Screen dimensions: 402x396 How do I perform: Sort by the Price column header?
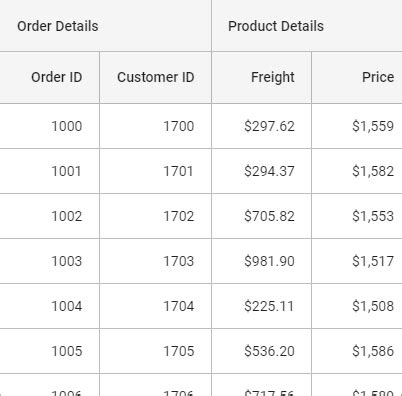click(x=357, y=77)
